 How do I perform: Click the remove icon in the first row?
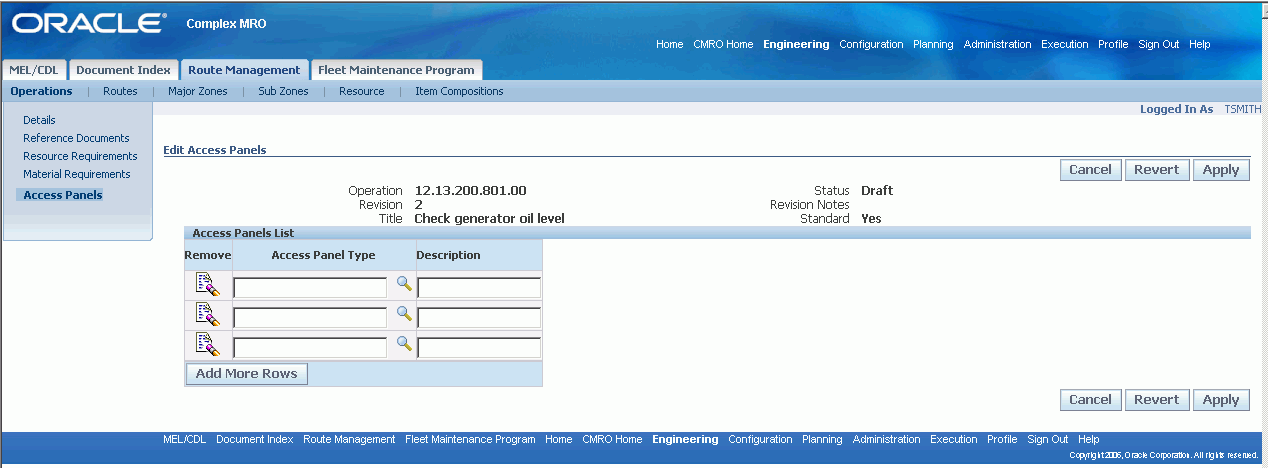207,285
